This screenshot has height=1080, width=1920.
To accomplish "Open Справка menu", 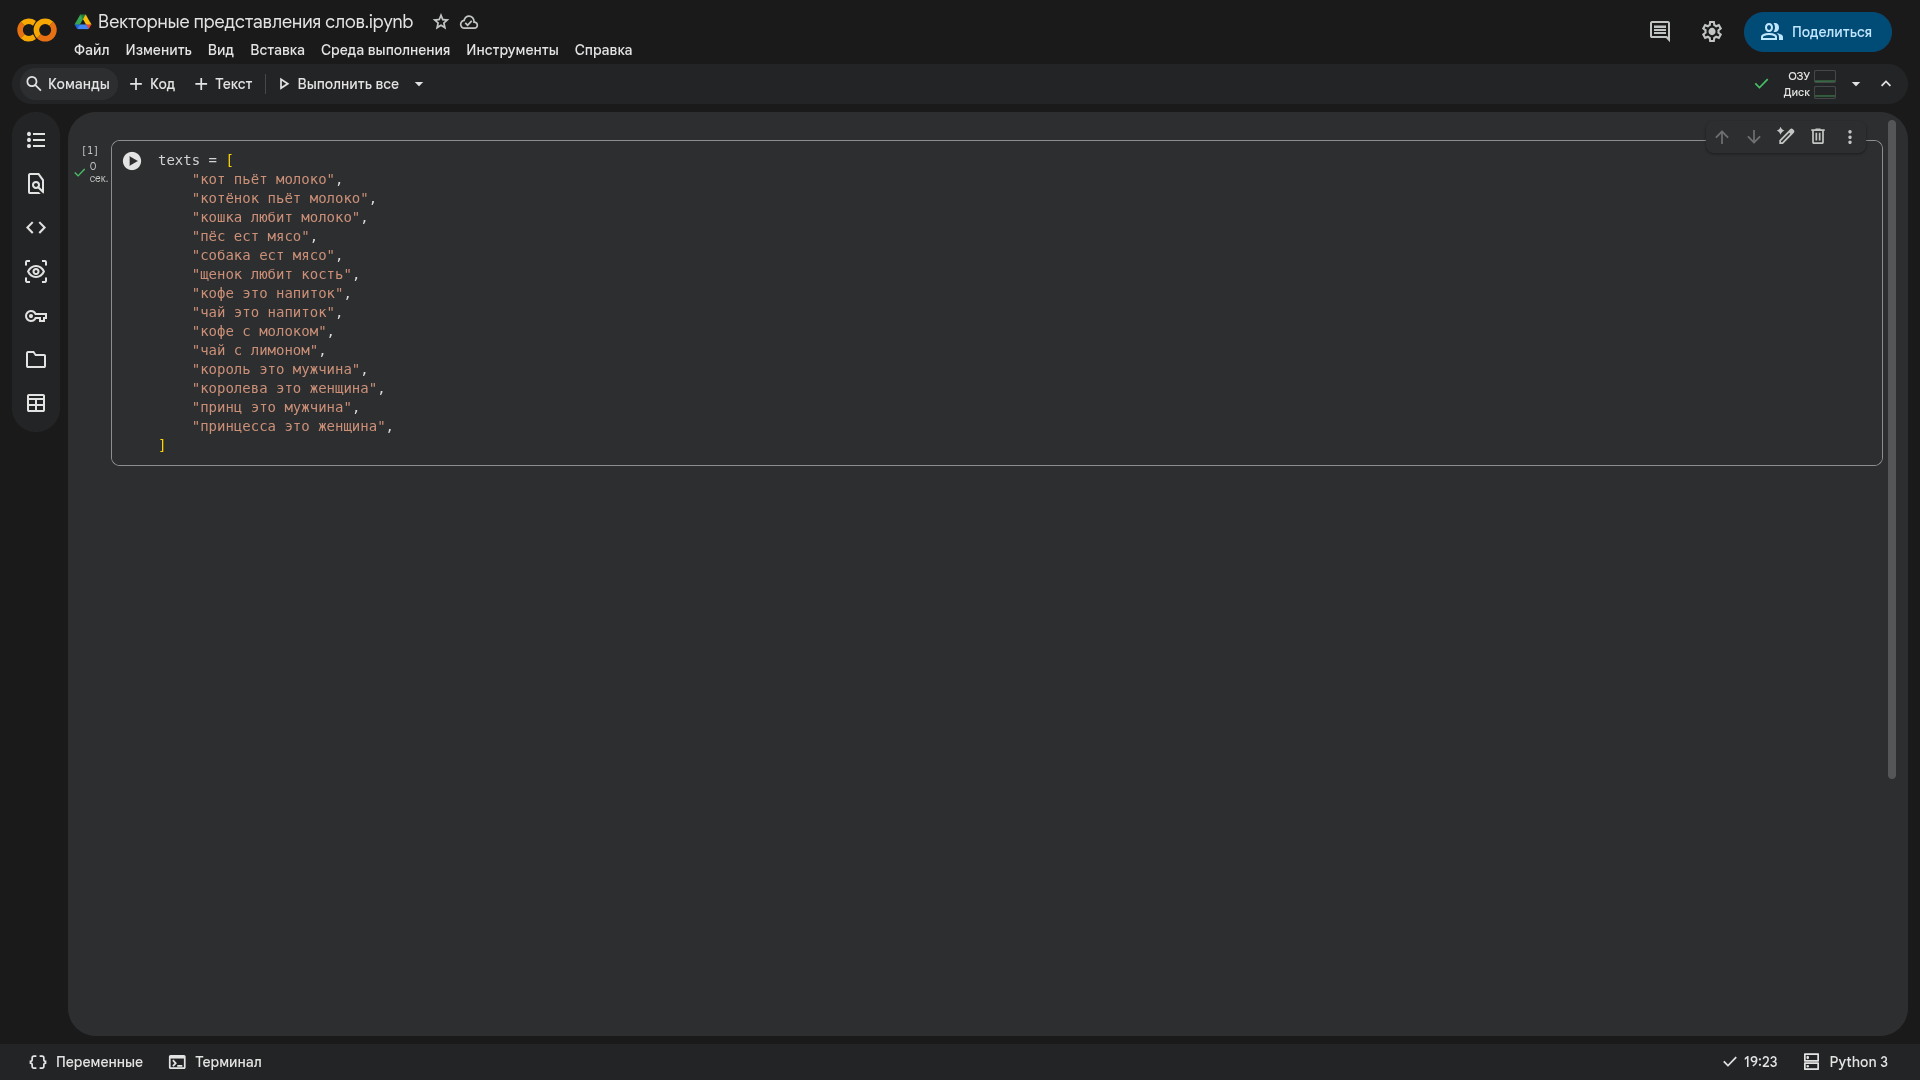I will pyautogui.click(x=603, y=50).
